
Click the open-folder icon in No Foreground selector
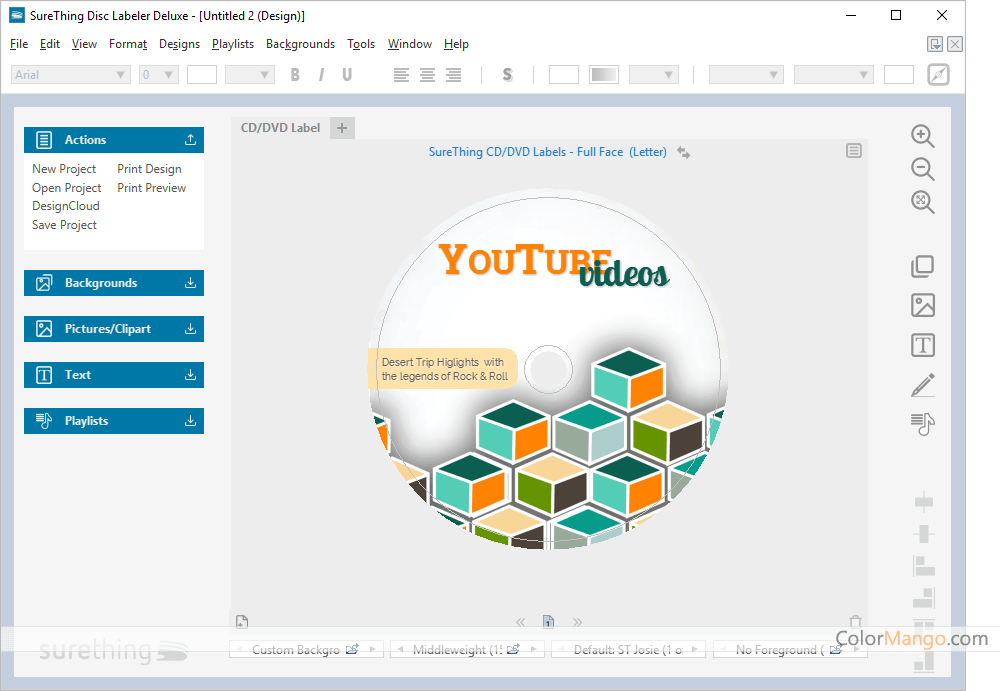(x=836, y=650)
